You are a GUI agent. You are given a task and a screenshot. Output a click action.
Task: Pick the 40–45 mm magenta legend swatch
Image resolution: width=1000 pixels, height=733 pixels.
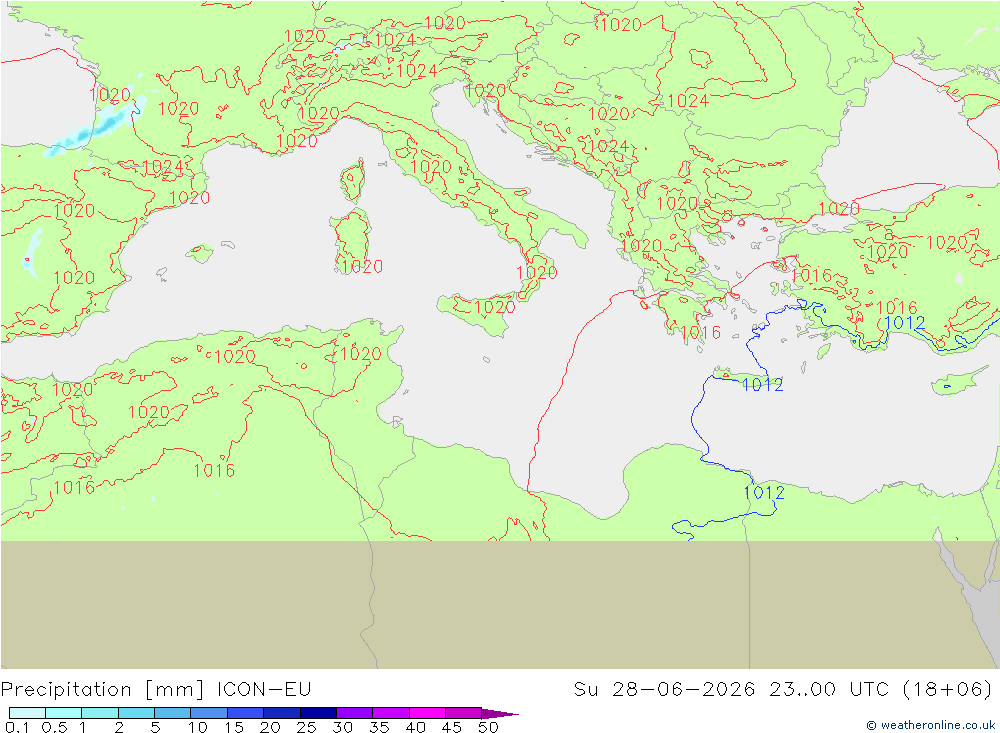[427, 713]
